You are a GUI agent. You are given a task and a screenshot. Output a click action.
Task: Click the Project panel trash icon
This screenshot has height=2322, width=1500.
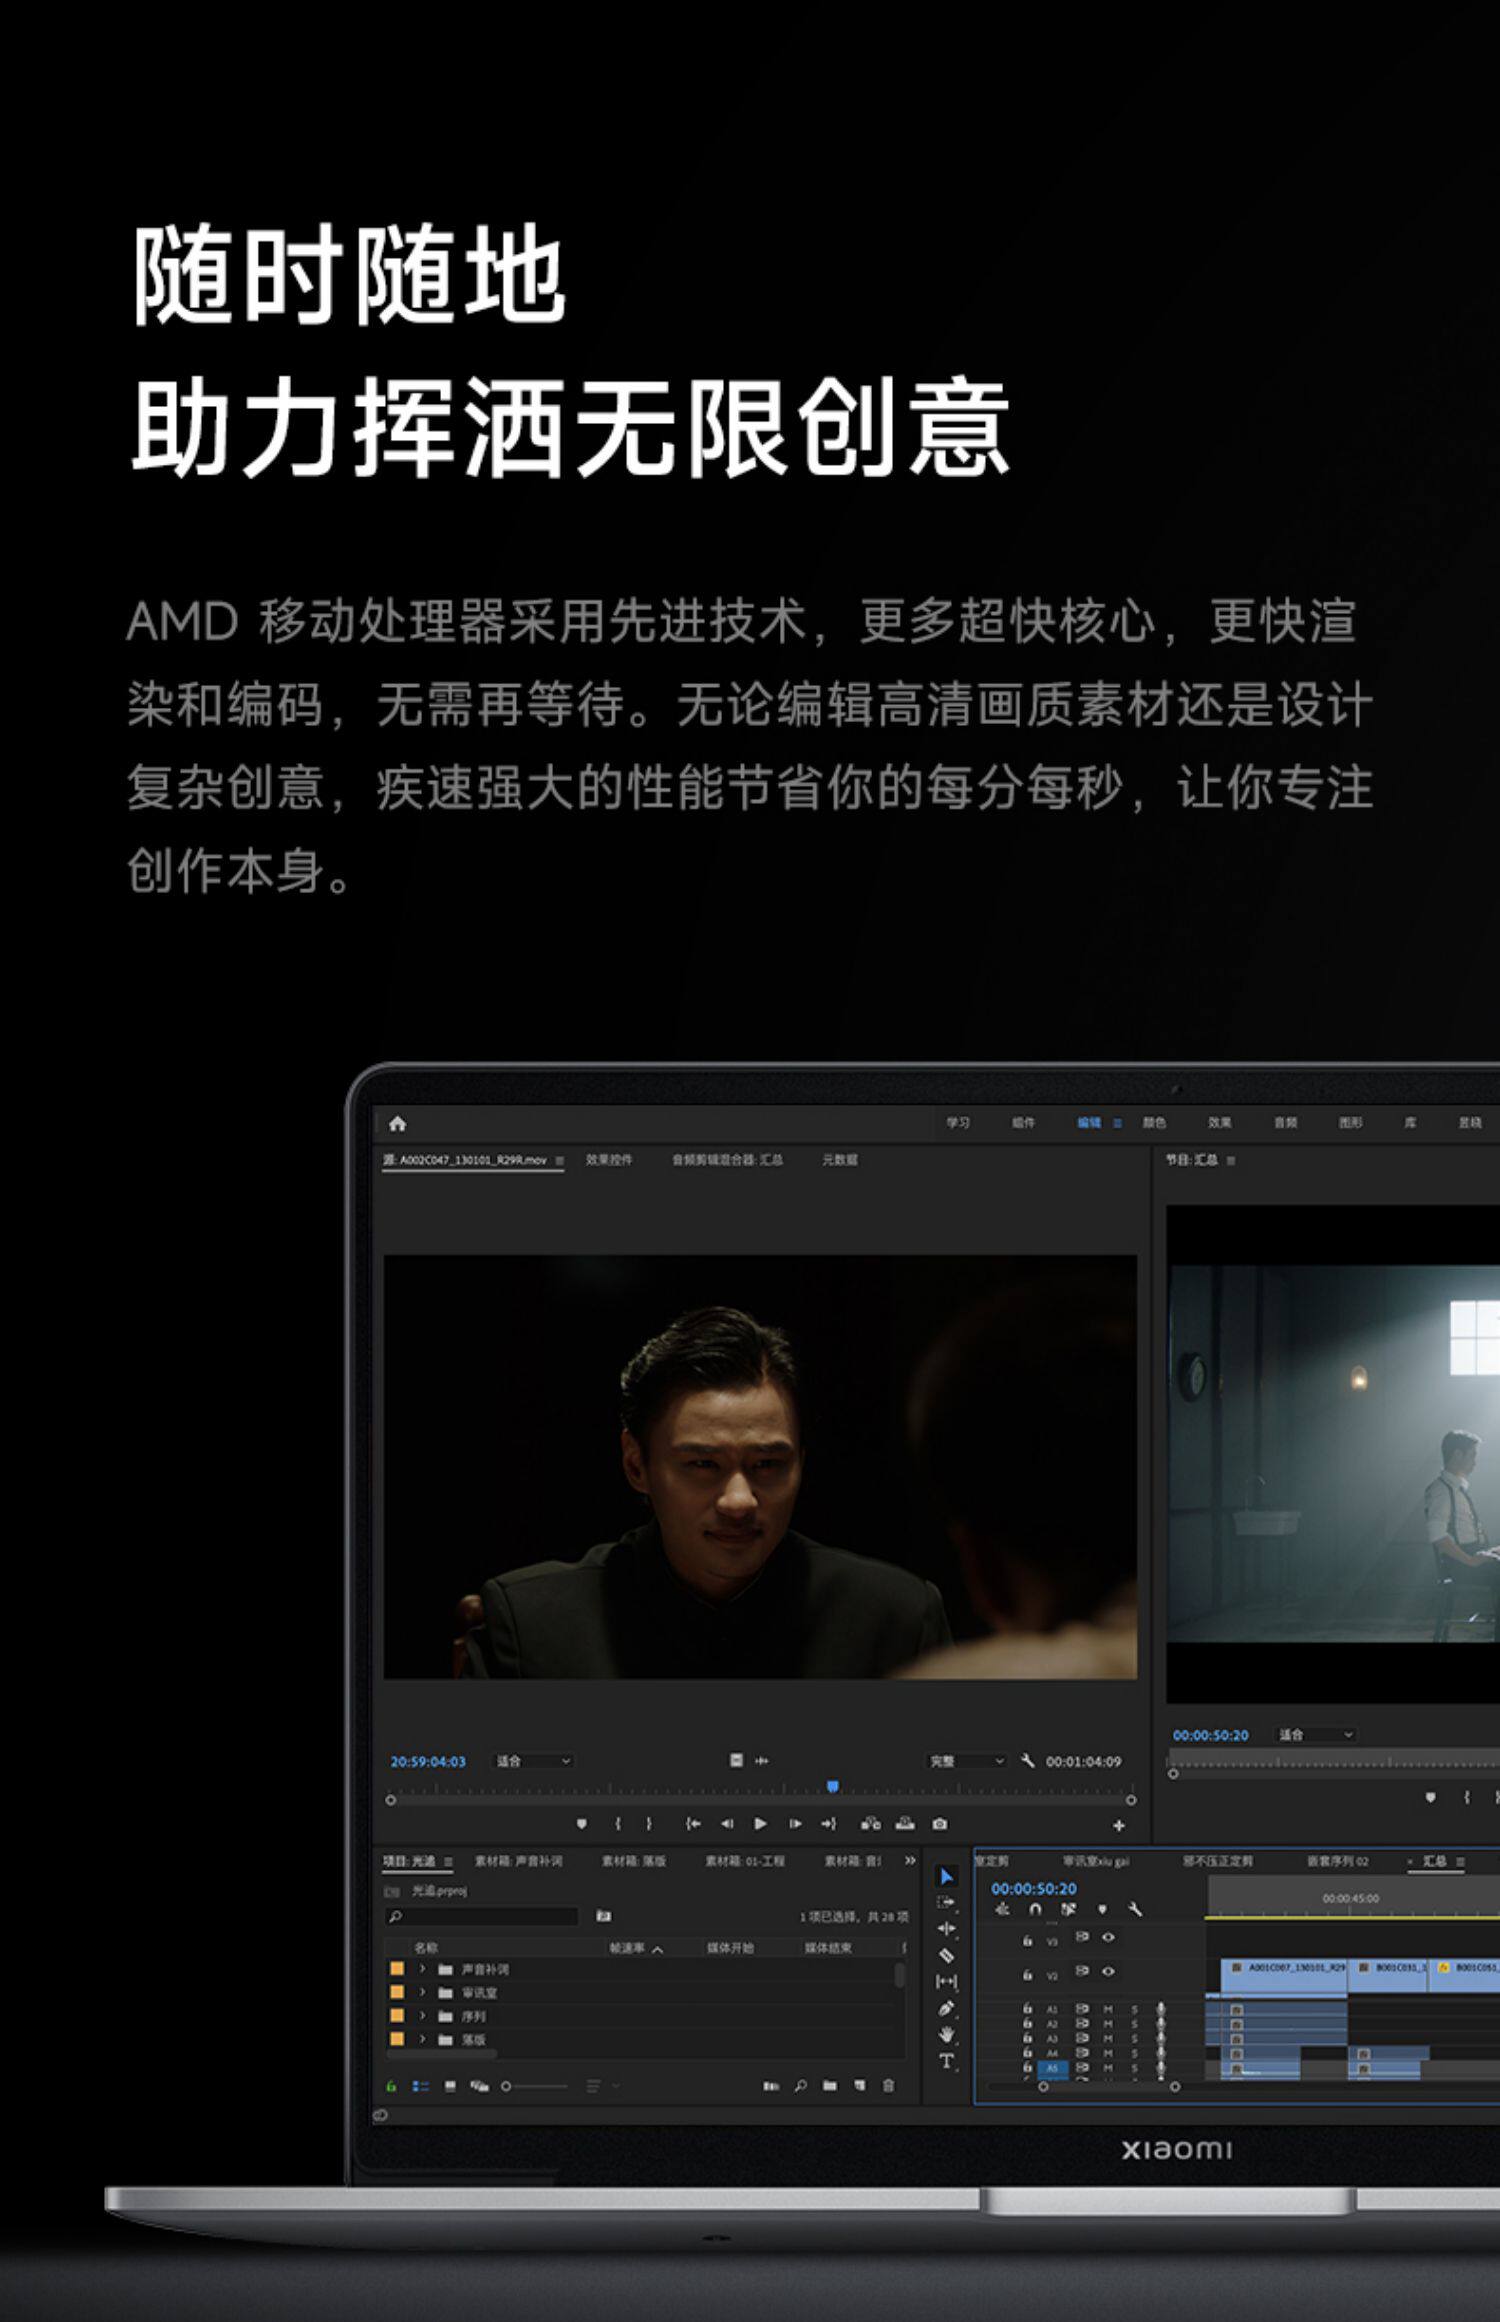click(889, 2086)
